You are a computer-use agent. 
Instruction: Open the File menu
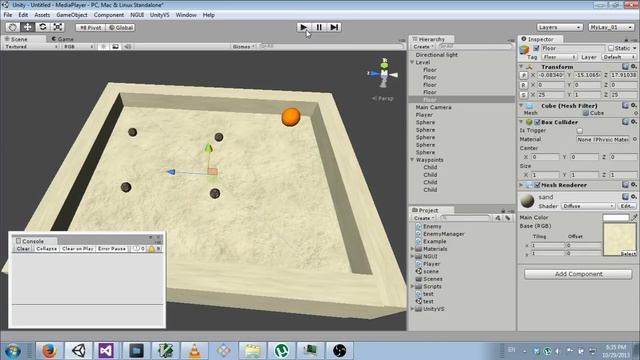[x=8, y=15]
